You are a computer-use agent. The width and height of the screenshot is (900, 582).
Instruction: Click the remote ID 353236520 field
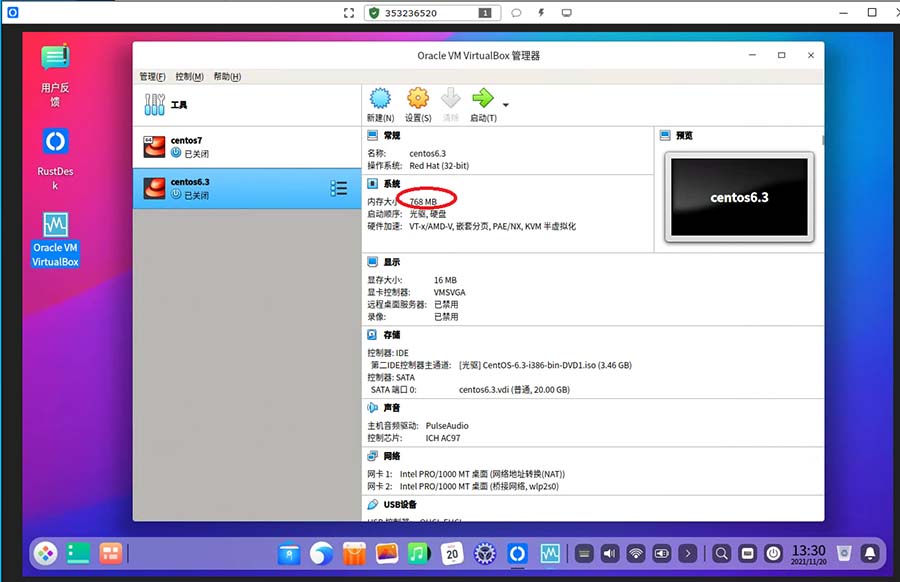coord(432,13)
